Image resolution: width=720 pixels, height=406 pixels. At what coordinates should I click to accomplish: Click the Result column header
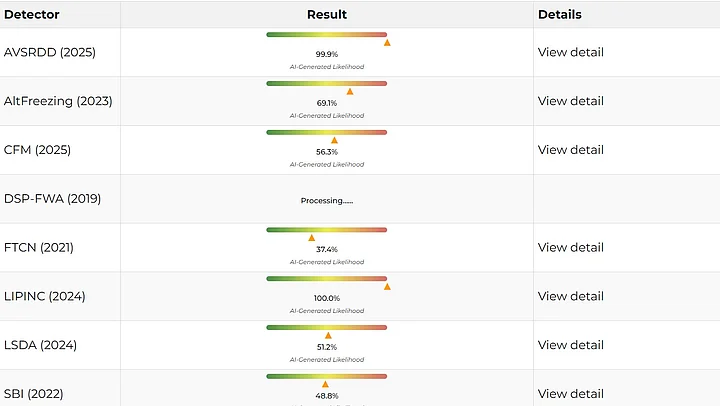(327, 15)
